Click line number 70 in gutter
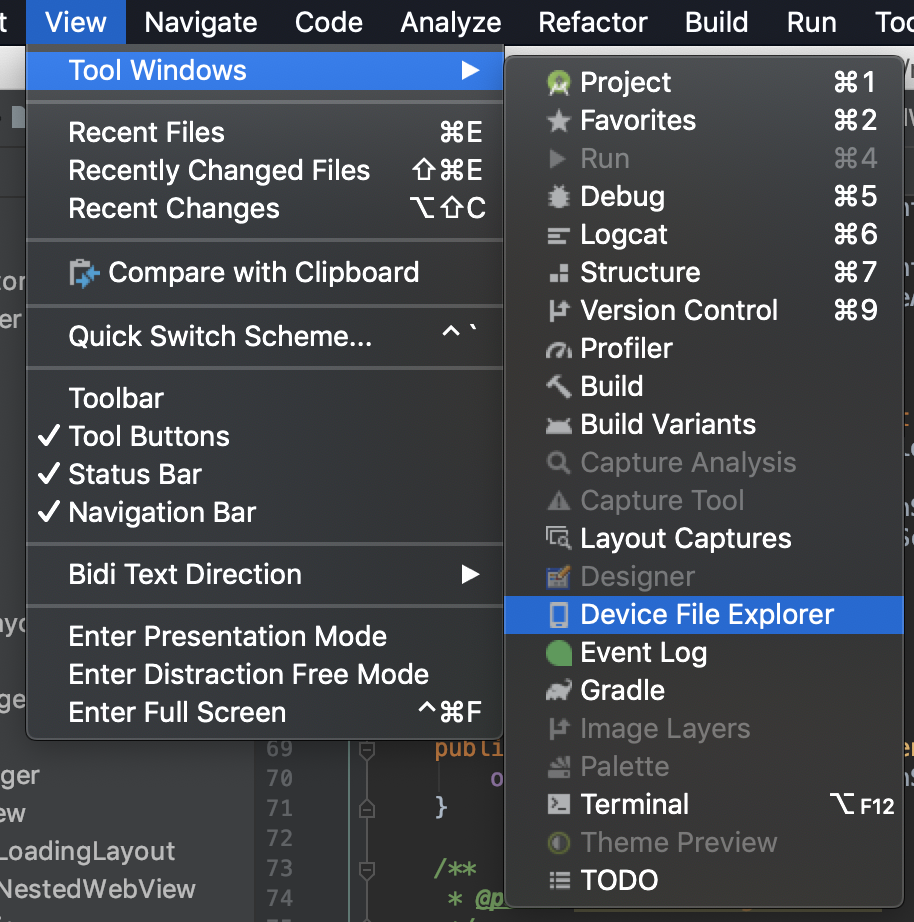Viewport: 914px width, 922px height. [279, 779]
